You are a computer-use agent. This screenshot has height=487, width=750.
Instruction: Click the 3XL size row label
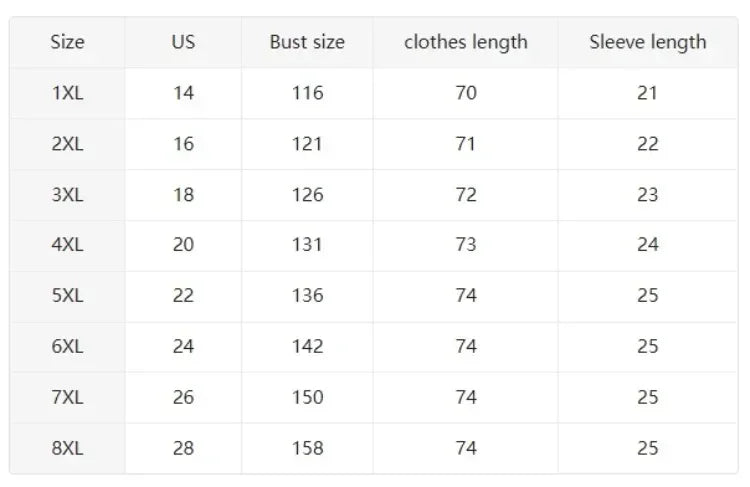pyautogui.click(x=67, y=195)
